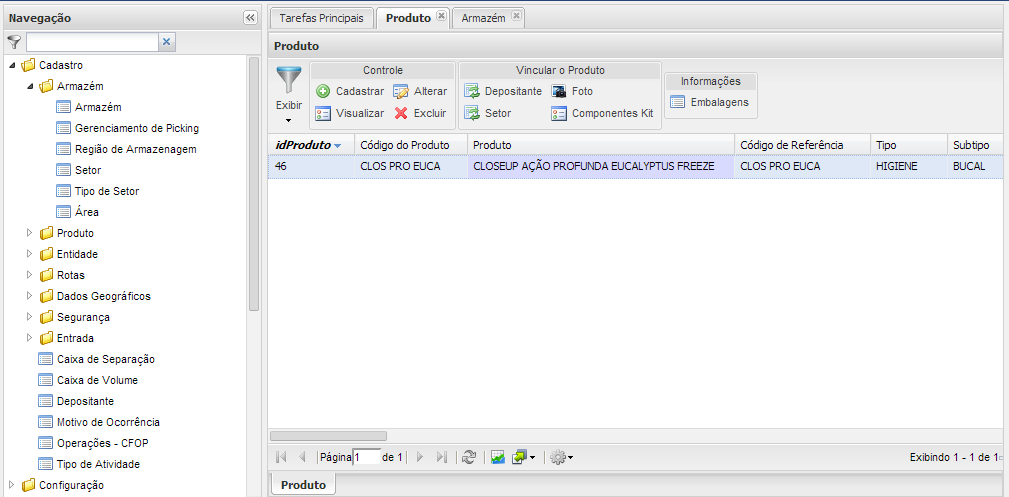
Task: Clear the navigation filter with X
Action: (x=166, y=42)
